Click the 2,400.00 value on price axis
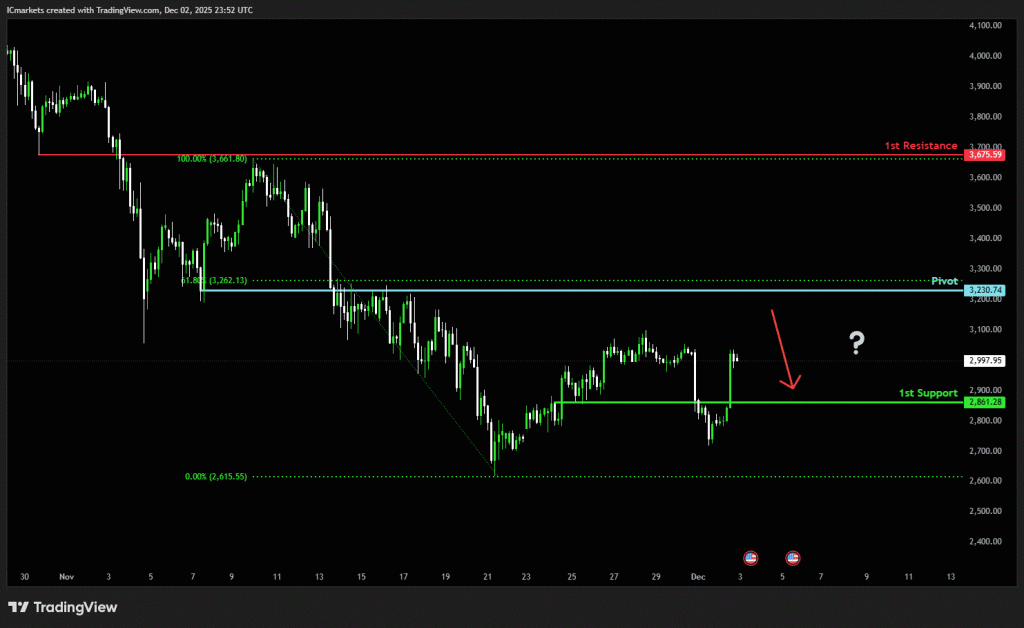This screenshot has height=628, width=1024. tap(985, 541)
